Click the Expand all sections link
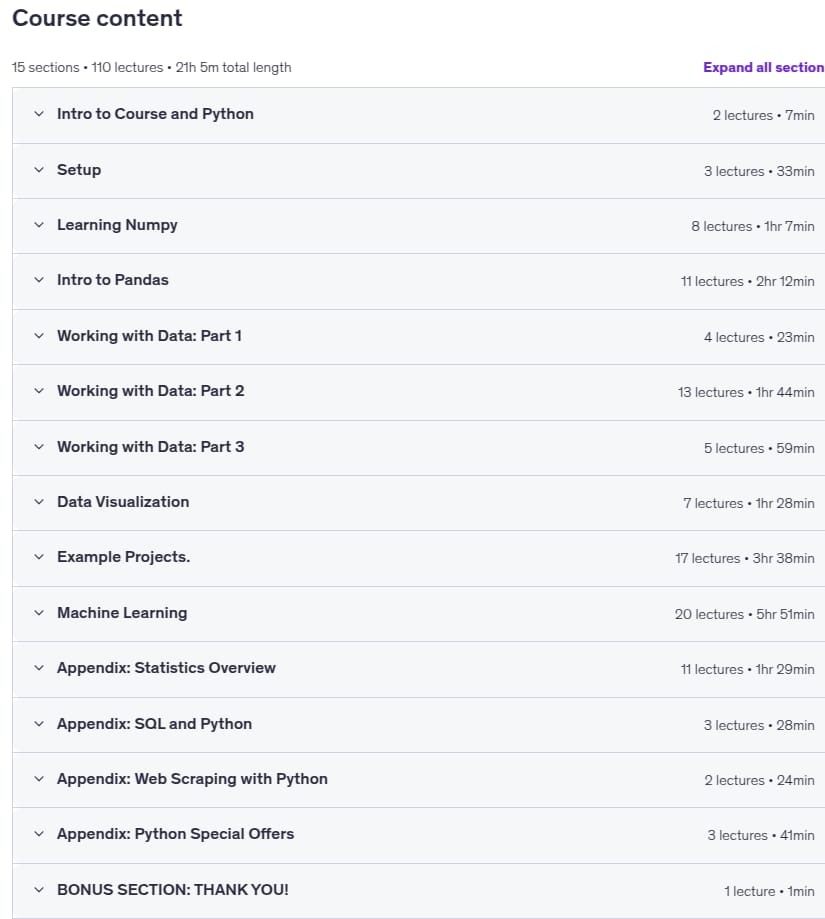The height and width of the screenshot is (919, 825). [x=763, y=67]
